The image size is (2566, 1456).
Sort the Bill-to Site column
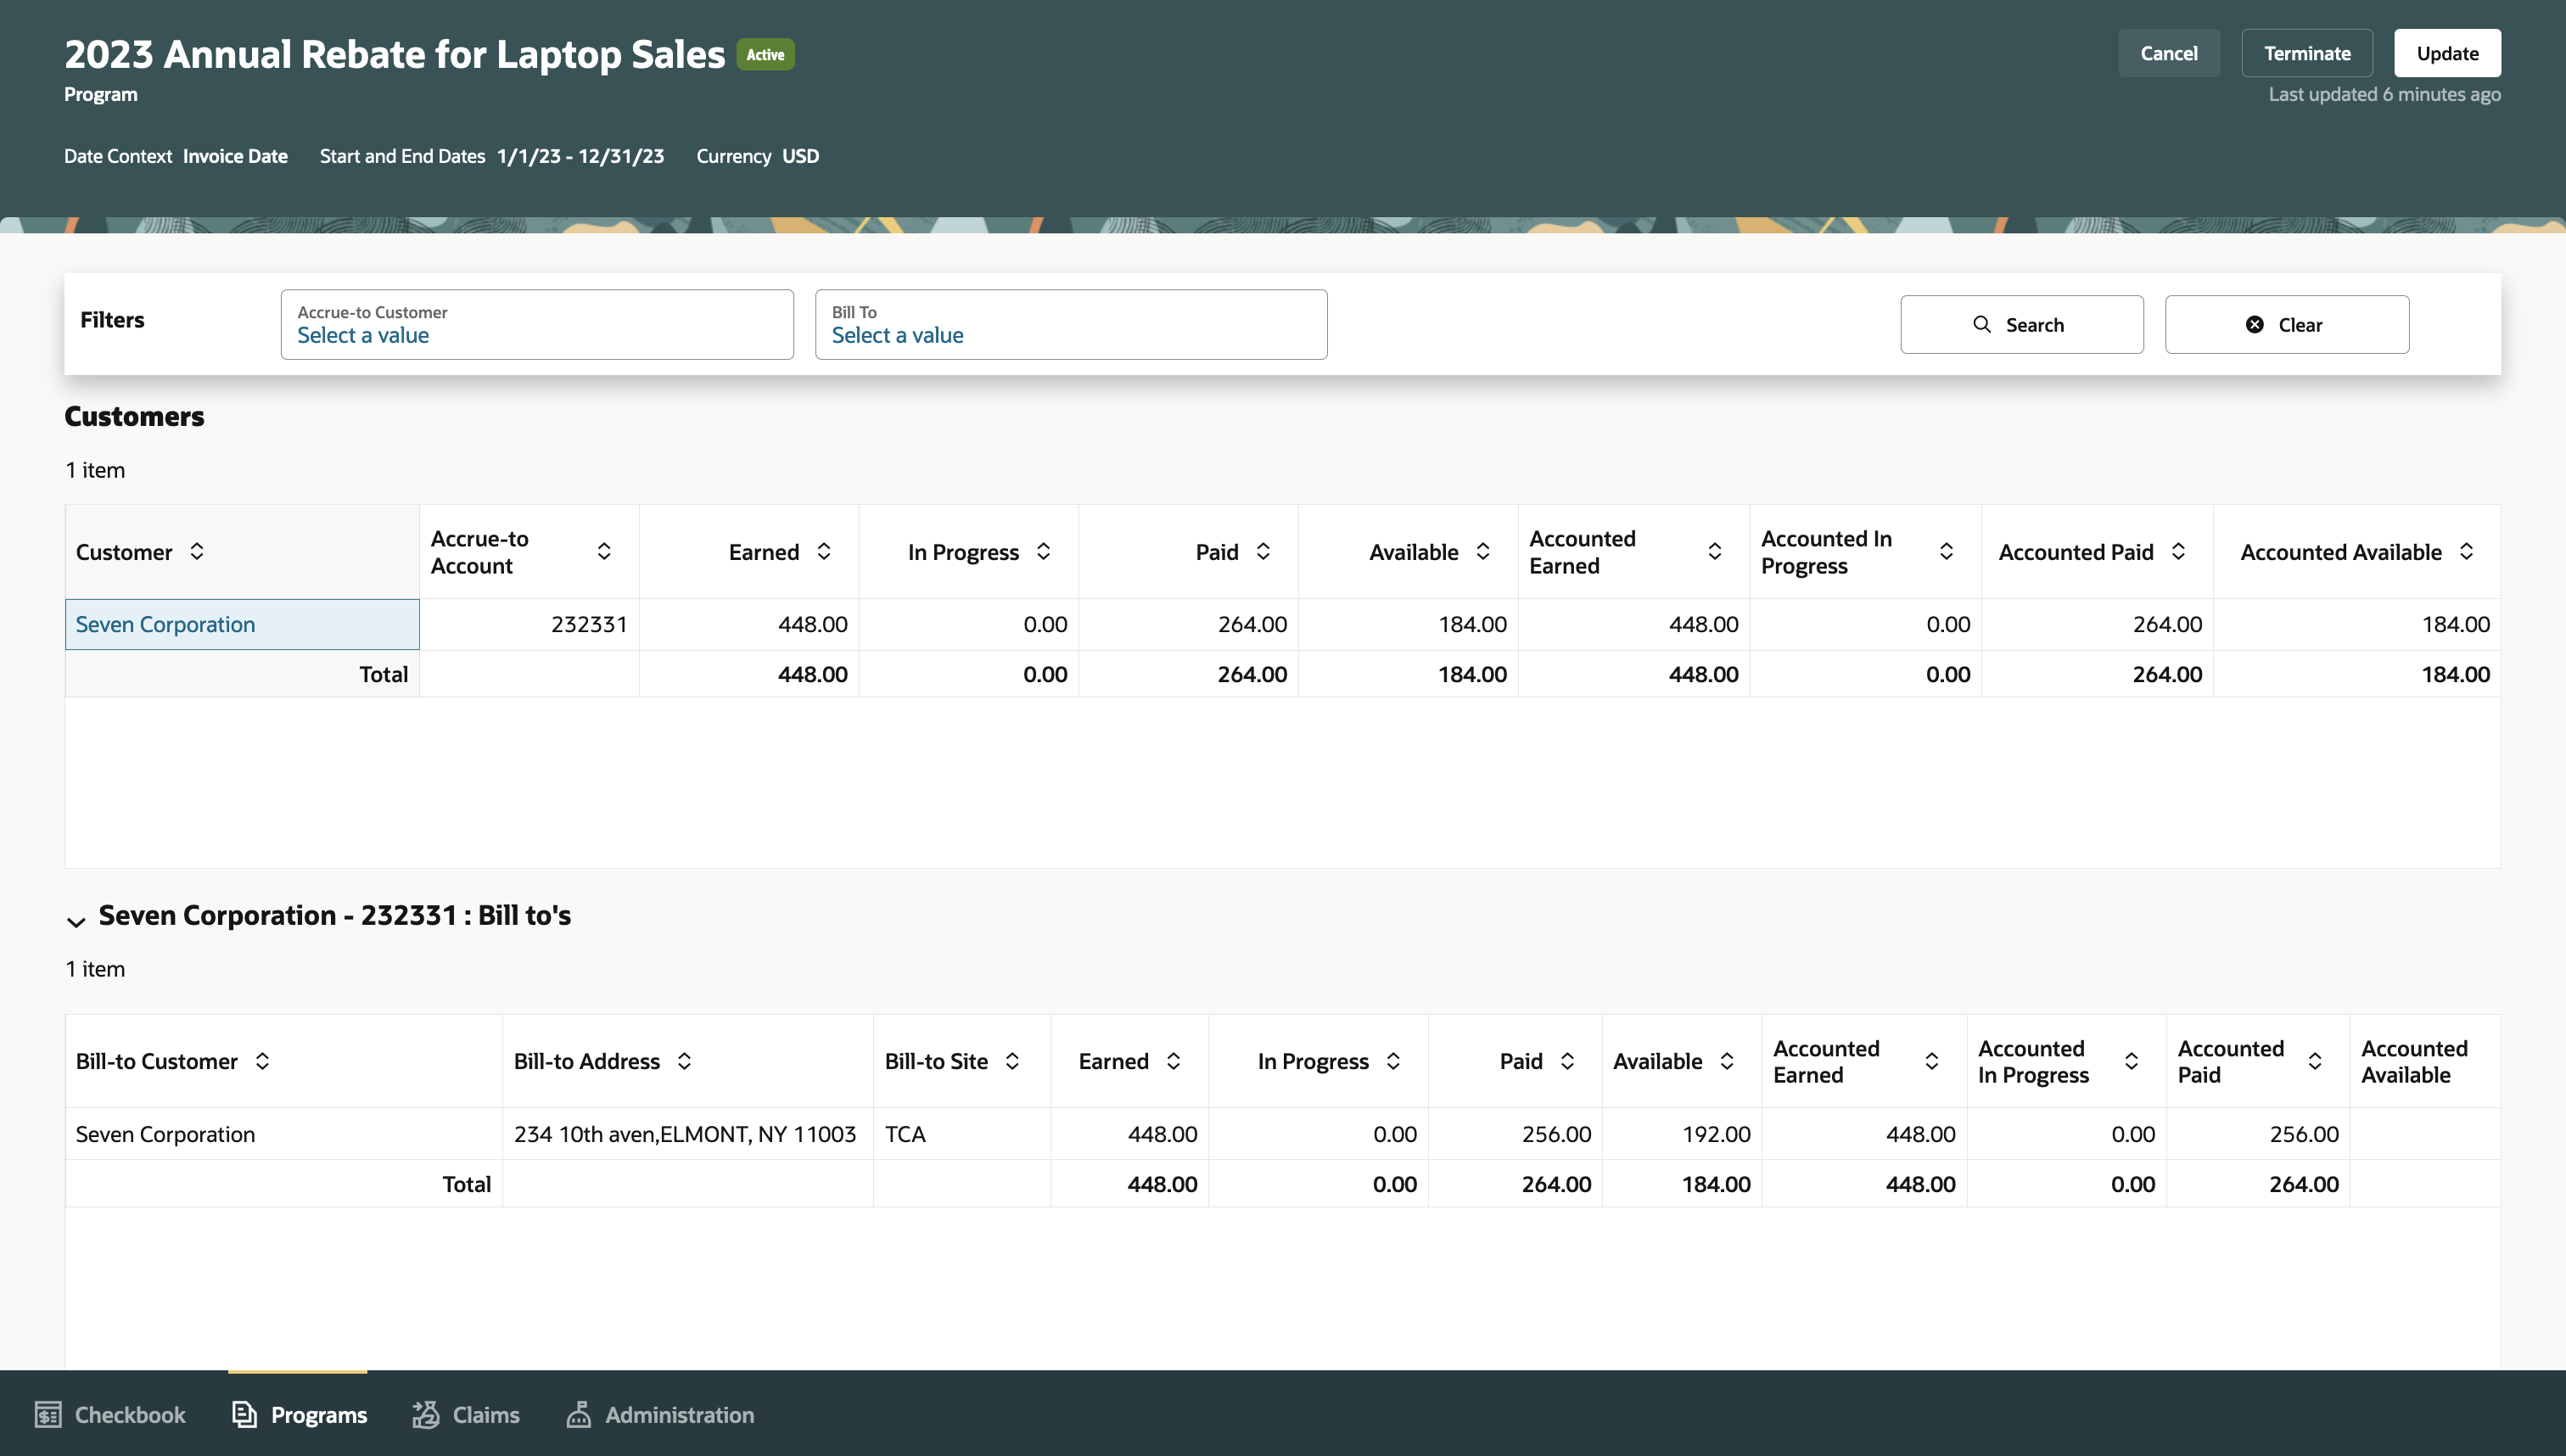(1012, 1061)
